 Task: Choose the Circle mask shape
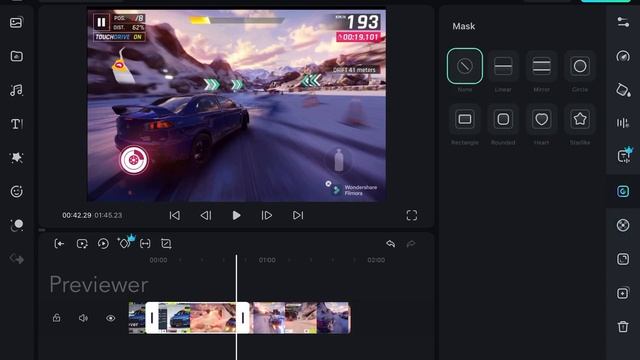[580, 66]
